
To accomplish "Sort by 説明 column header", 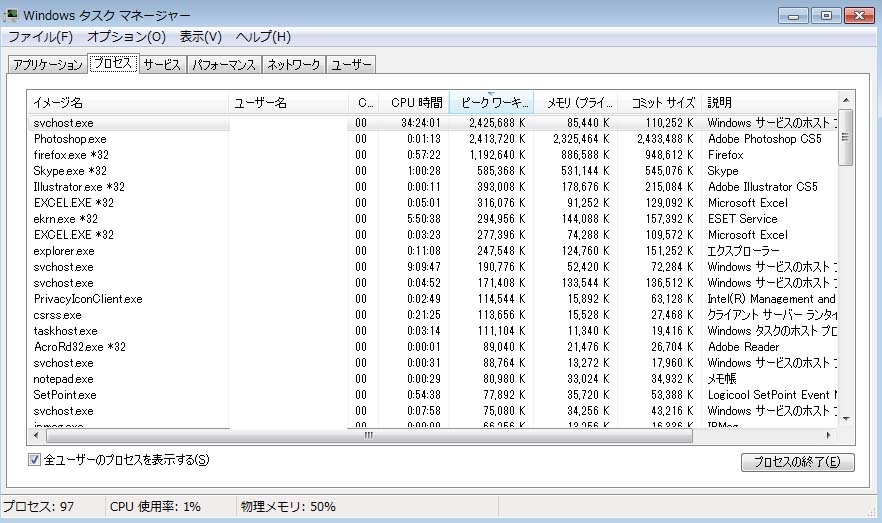I will coord(771,103).
